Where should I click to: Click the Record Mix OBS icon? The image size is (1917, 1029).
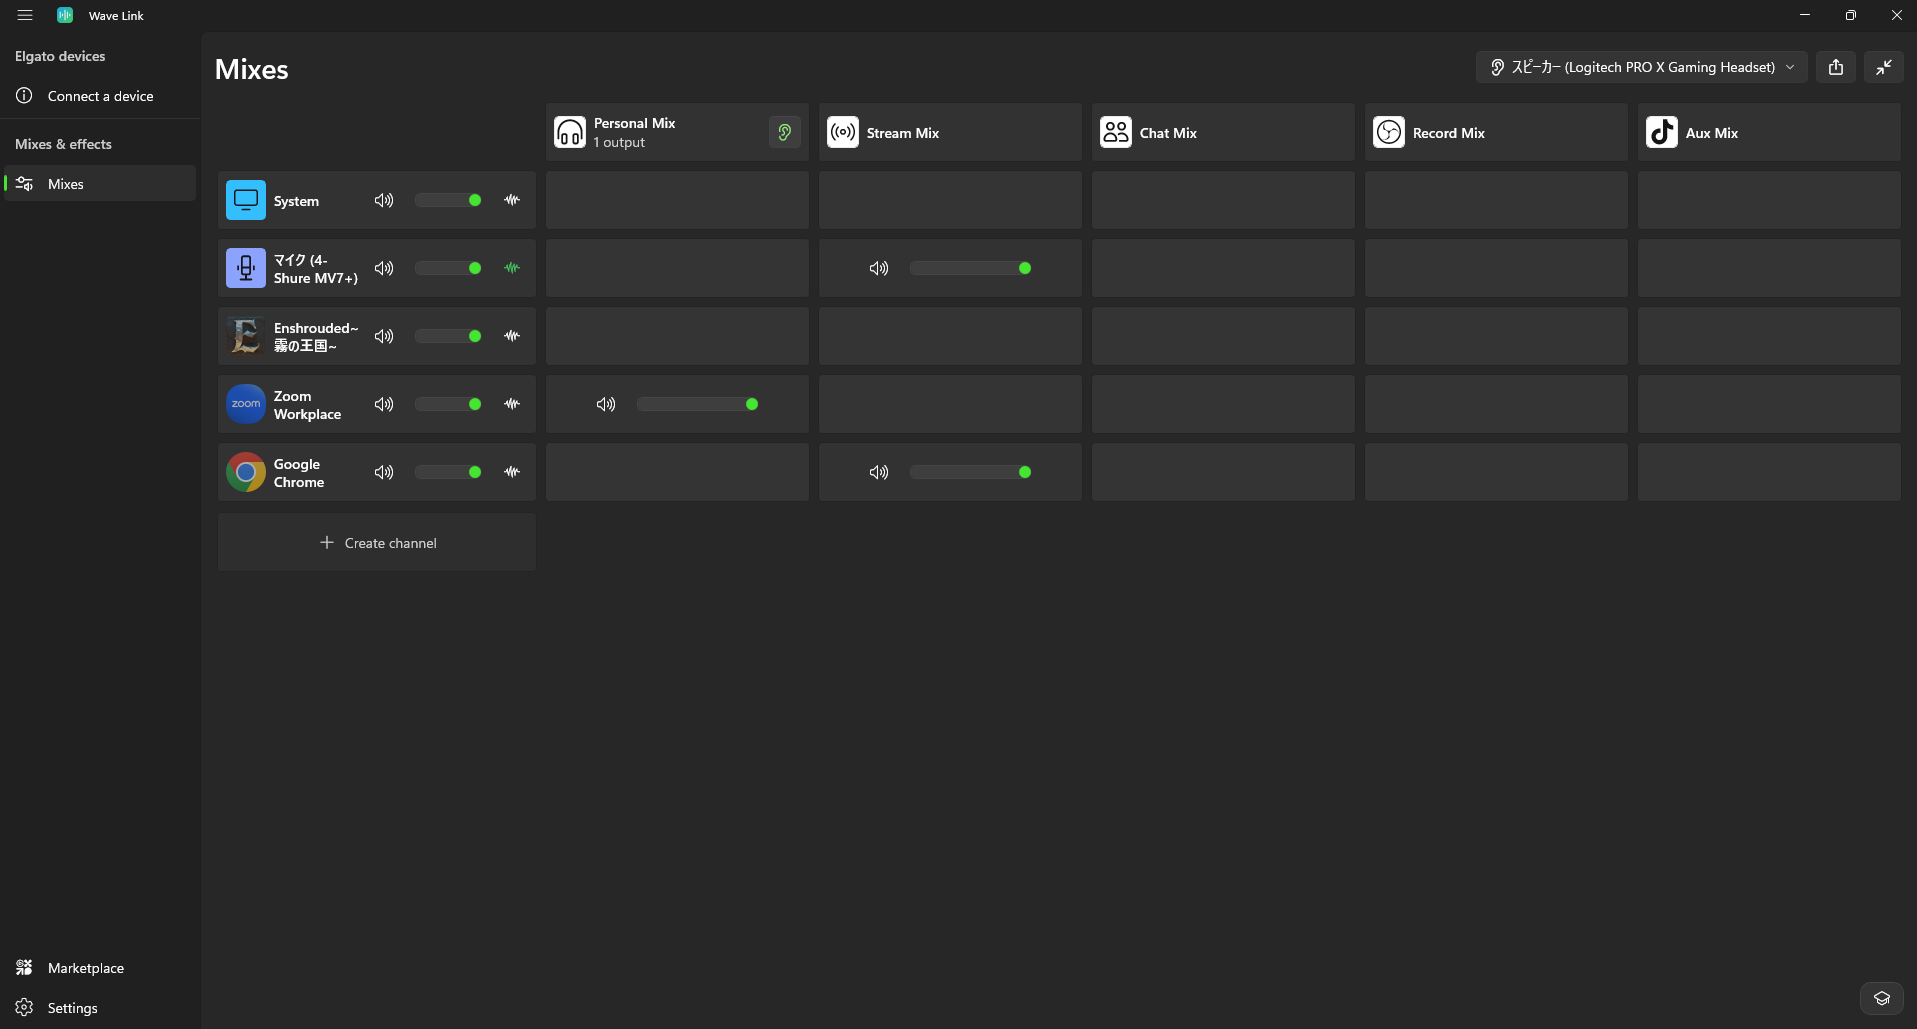[1389, 132]
